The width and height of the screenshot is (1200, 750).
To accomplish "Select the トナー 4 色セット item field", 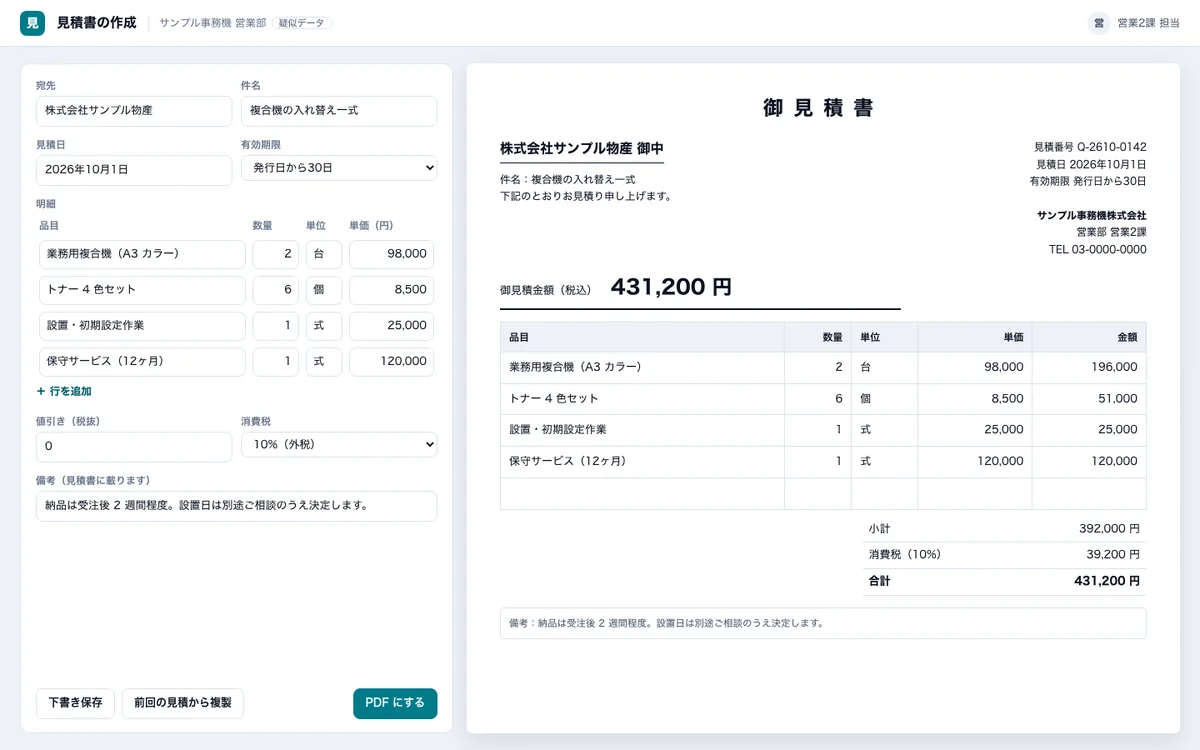I will tap(142, 290).
